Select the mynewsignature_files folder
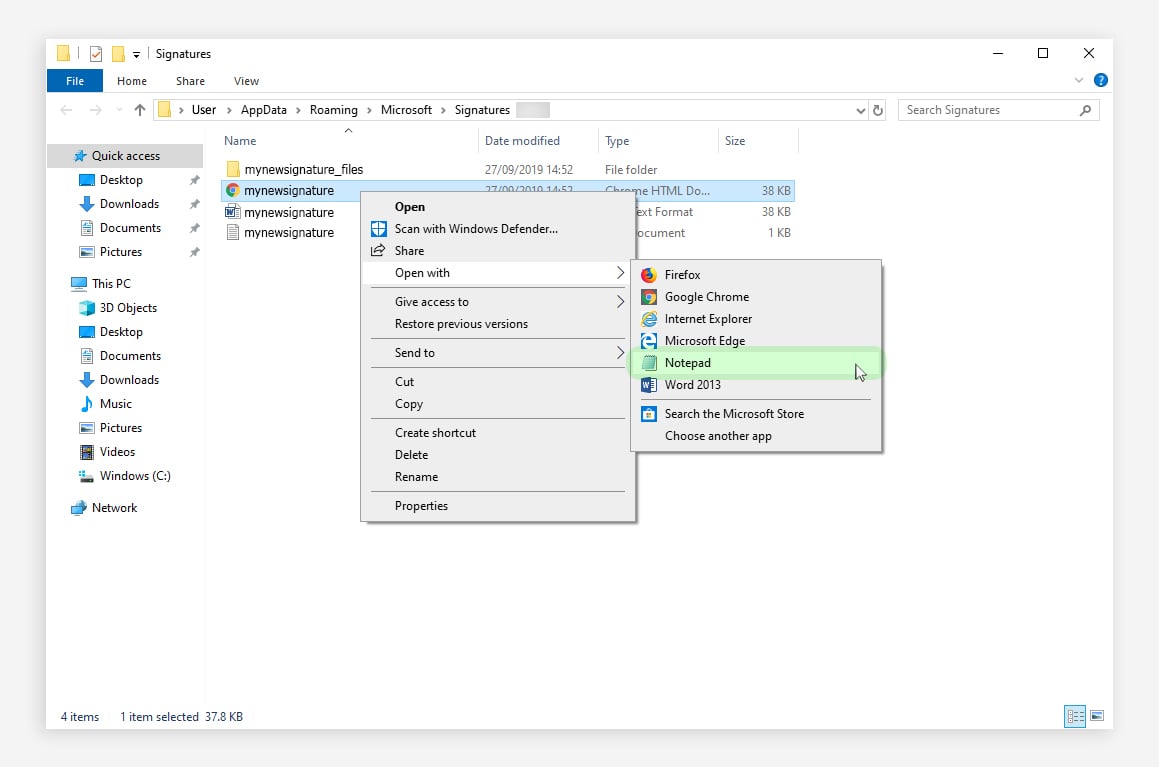Viewport: 1159px width, 767px height. pos(304,170)
